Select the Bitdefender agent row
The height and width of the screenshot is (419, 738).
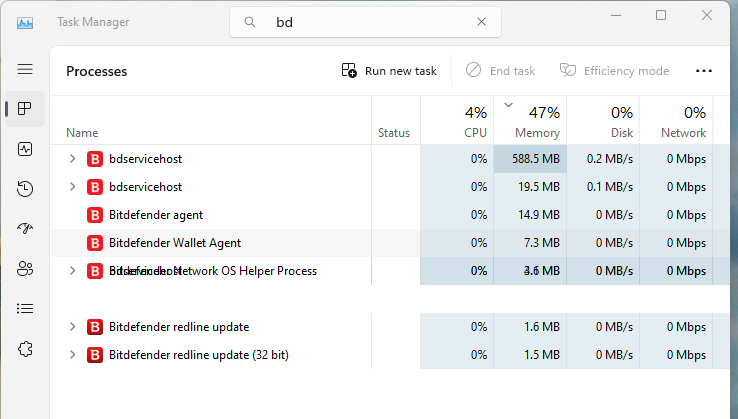[x=156, y=215]
